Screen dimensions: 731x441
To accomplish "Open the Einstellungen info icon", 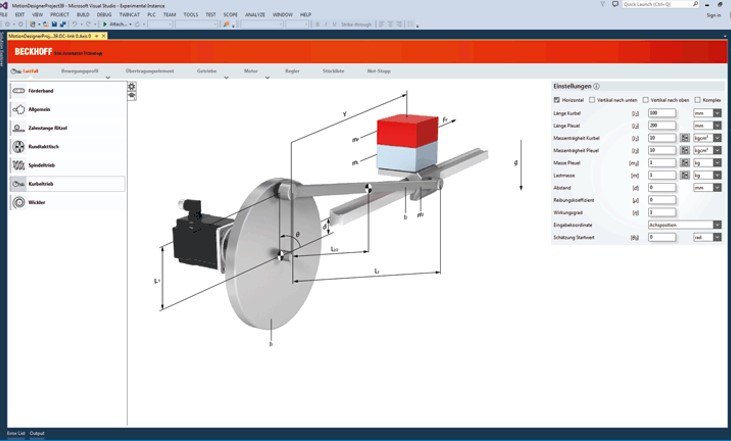I will (x=597, y=86).
